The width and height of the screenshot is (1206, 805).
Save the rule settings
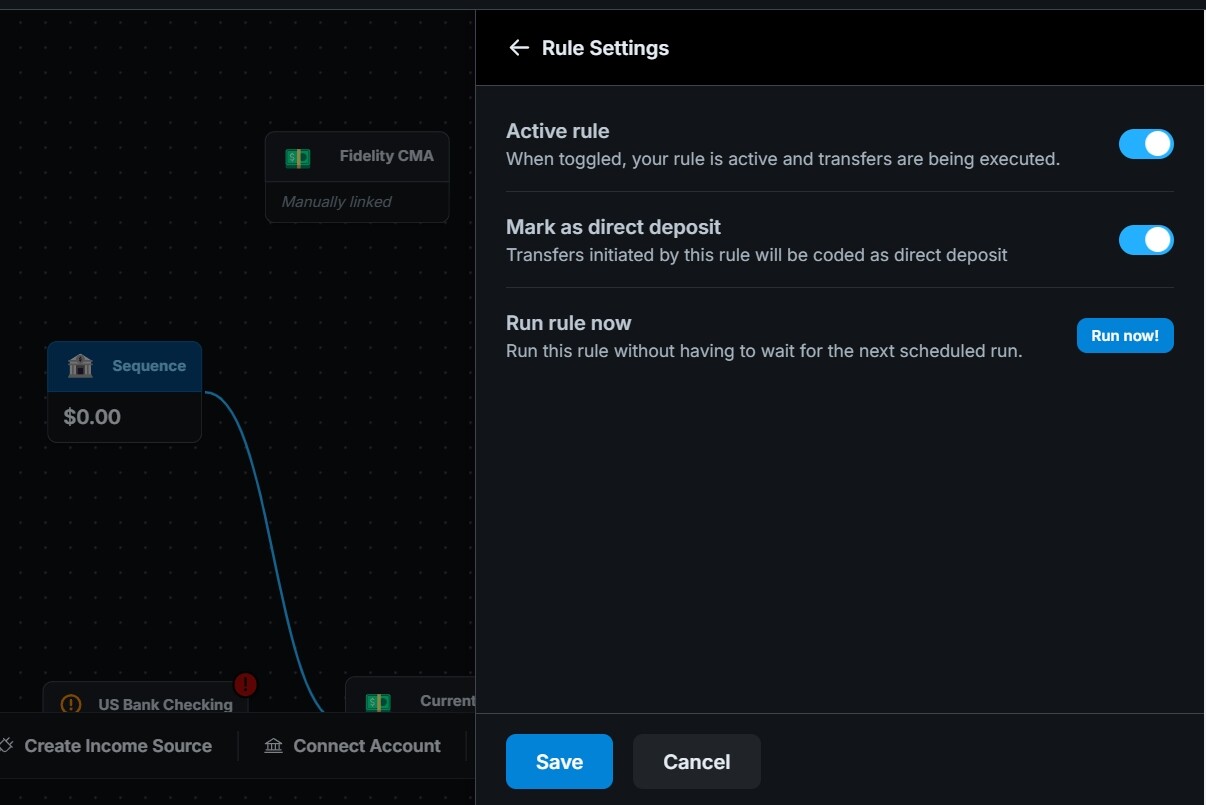[559, 762]
